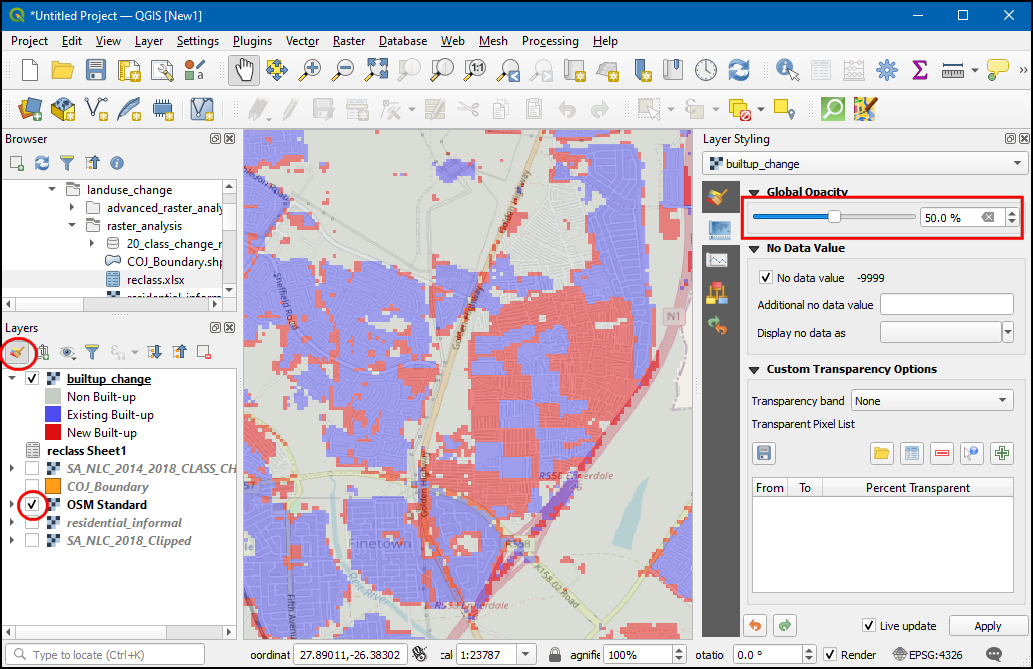Open Layer Styling panel with paintbrush icon
1033x669 pixels.
(x=16, y=352)
